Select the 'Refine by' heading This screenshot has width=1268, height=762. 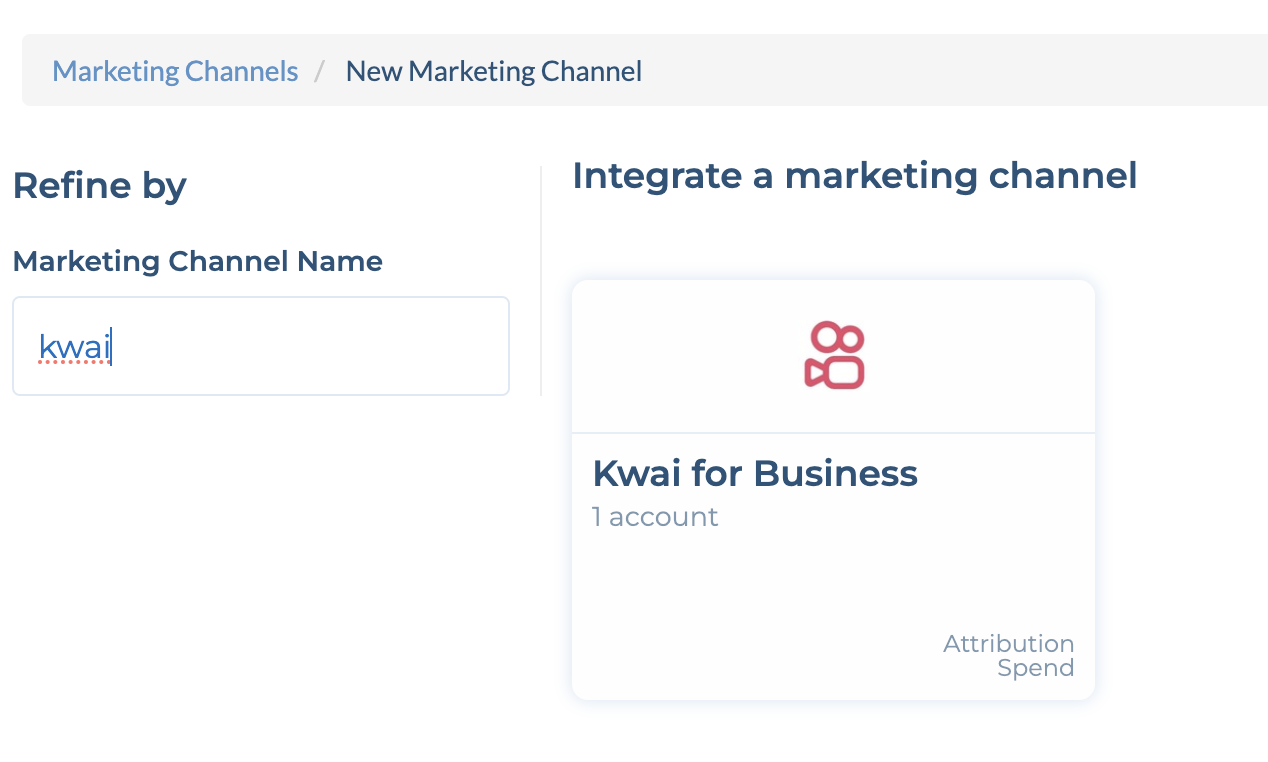pos(100,186)
